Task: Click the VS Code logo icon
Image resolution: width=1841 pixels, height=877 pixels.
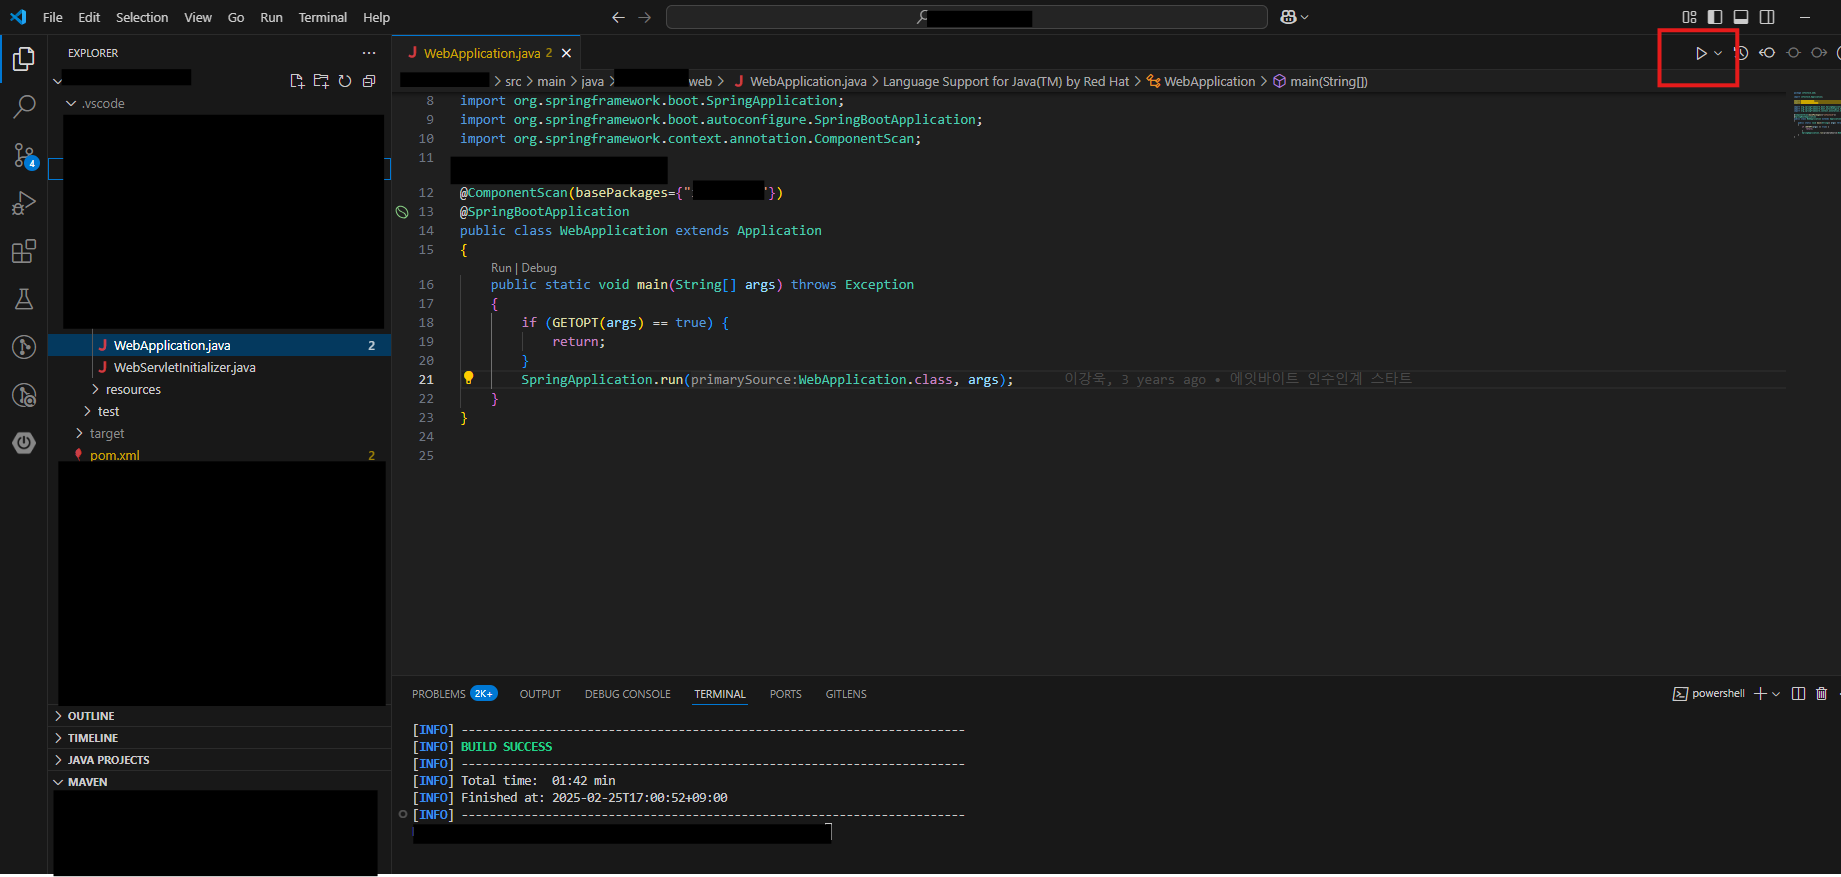Action: [x=18, y=17]
